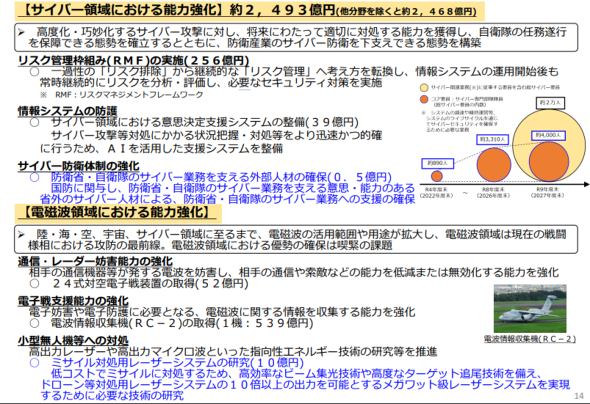Click the line starting 常時継続的にリスクを分析・評価し
Screen dimensions: 590x404
point(211,82)
